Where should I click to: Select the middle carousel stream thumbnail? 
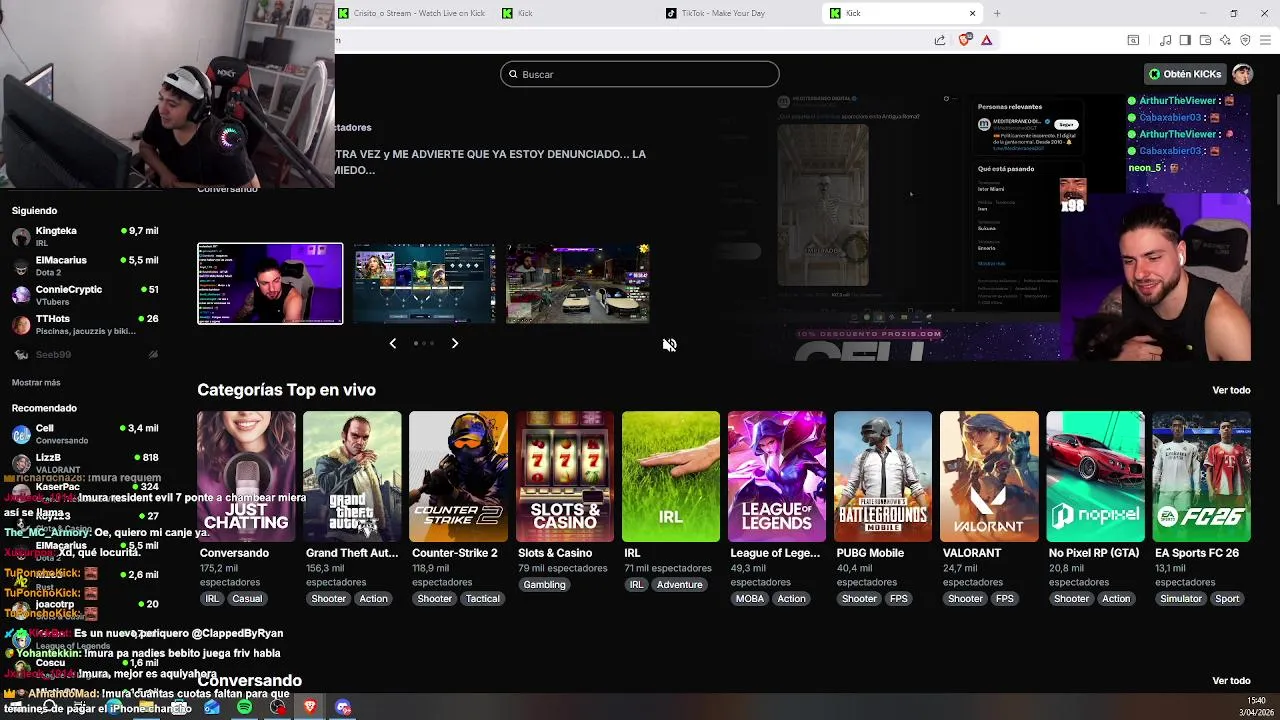pos(424,284)
